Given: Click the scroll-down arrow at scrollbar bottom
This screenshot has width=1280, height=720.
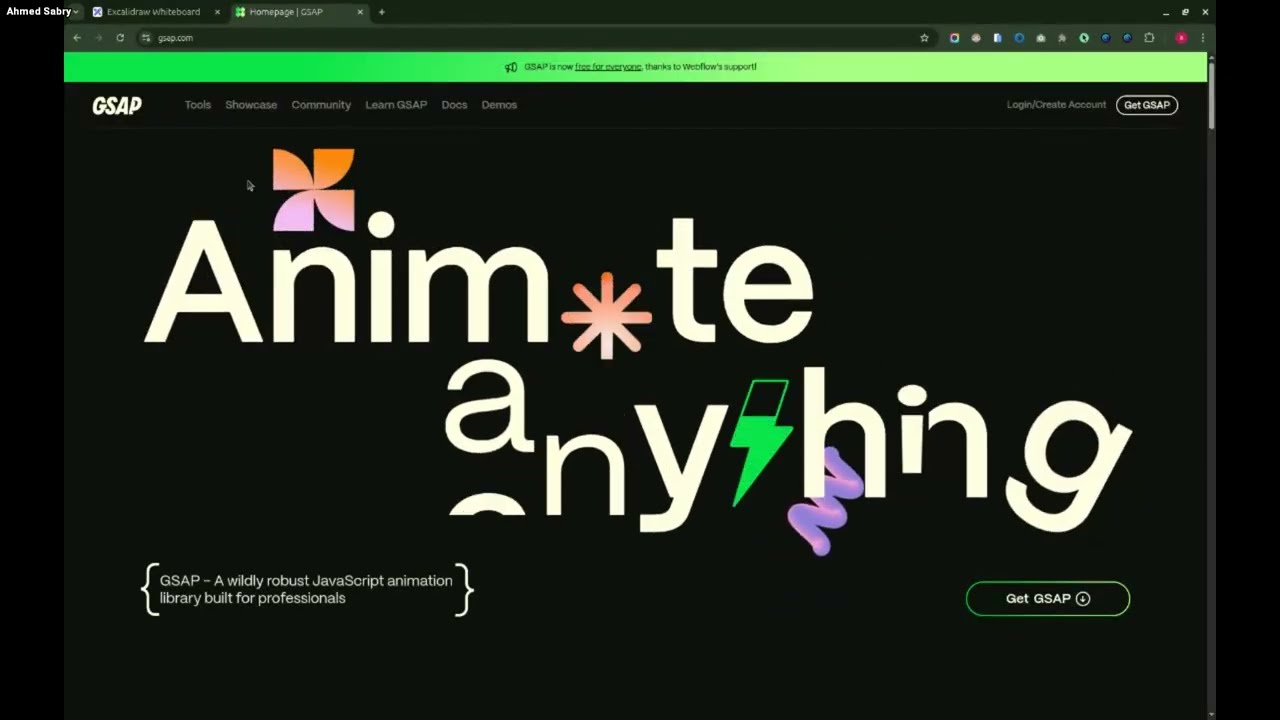Looking at the screenshot, I should 1211,714.
